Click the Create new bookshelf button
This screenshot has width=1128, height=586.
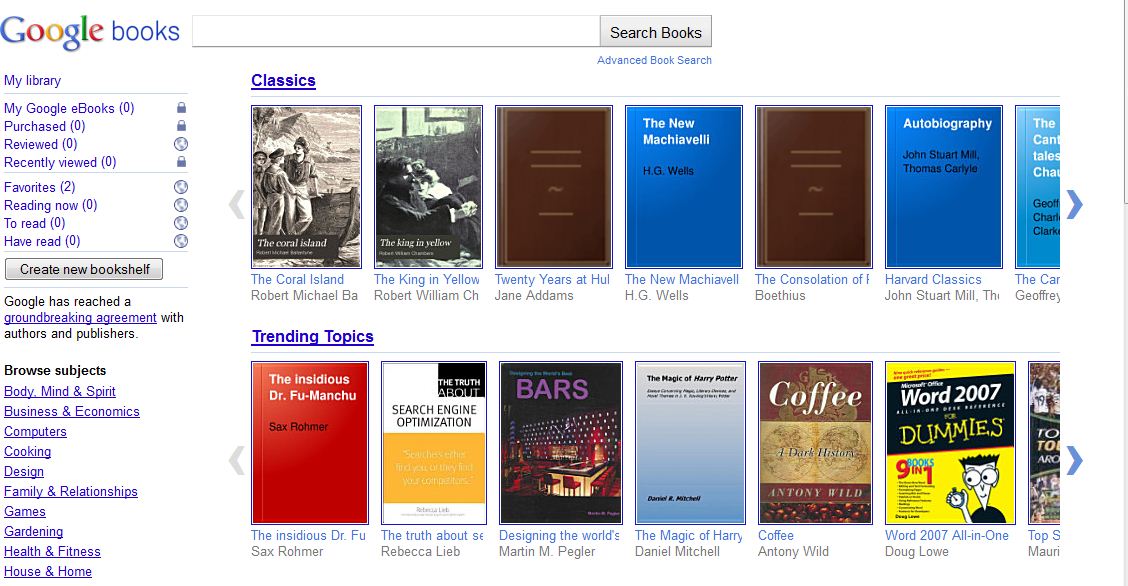(x=83, y=269)
